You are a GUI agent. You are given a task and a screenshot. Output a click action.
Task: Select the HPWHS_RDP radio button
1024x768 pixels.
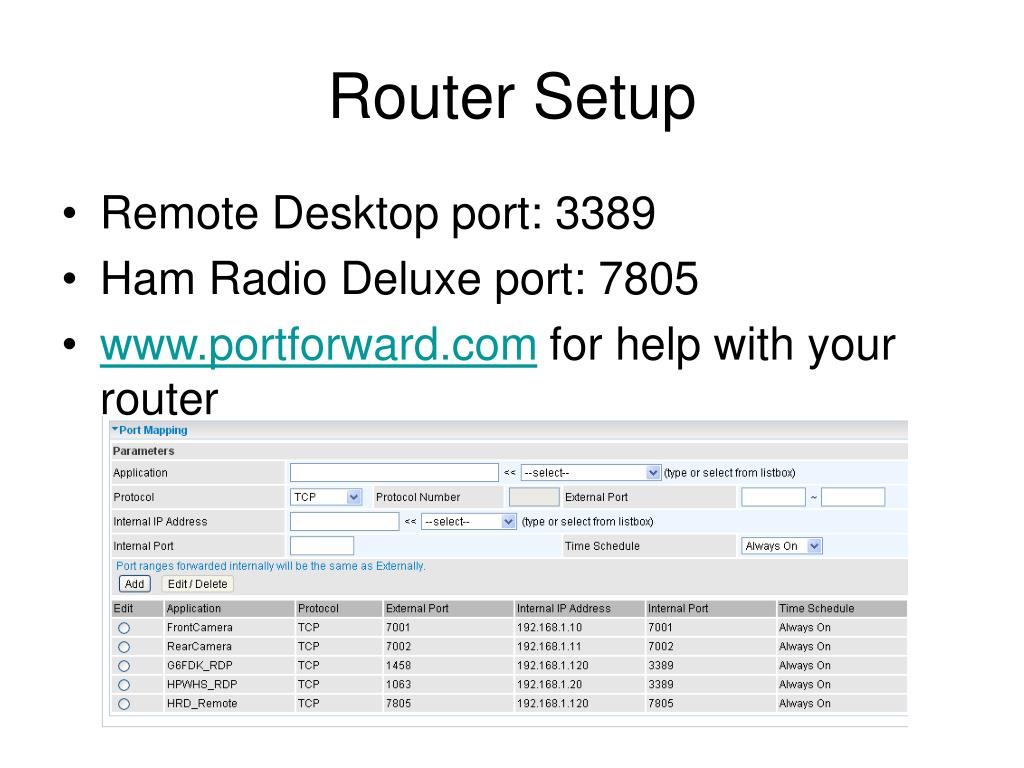pyautogui.click(x=124, y=685)
